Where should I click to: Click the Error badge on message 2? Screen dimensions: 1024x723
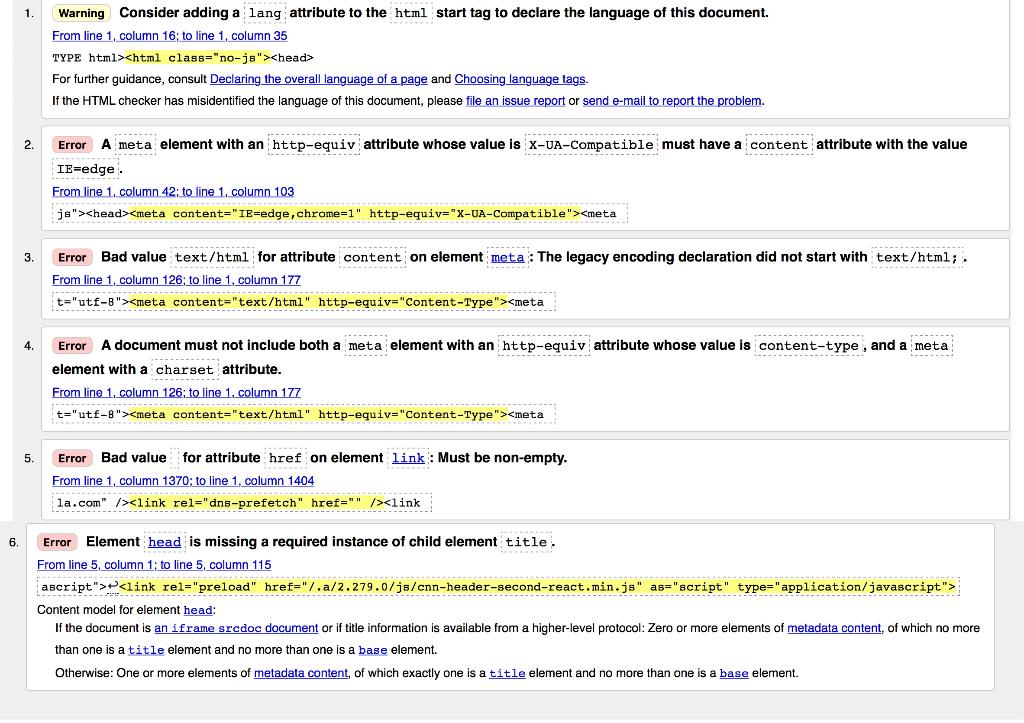(72, 145)
